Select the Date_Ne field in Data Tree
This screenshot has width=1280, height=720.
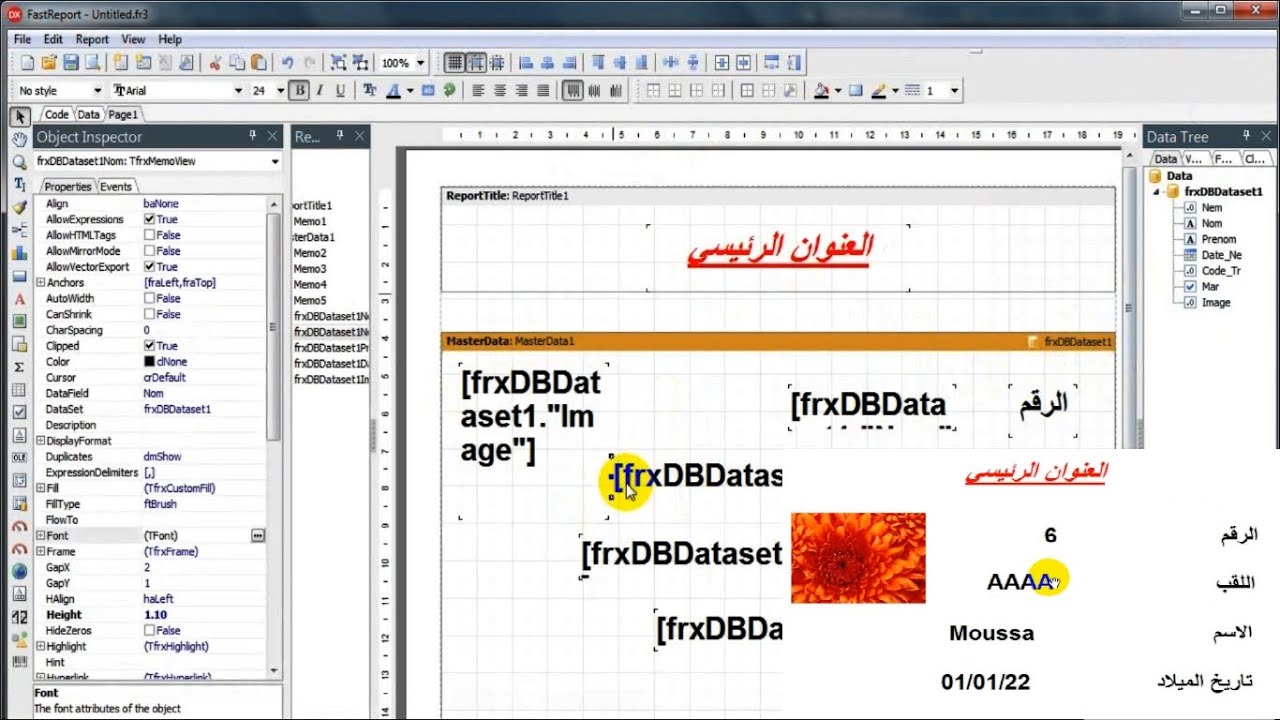1222,255
